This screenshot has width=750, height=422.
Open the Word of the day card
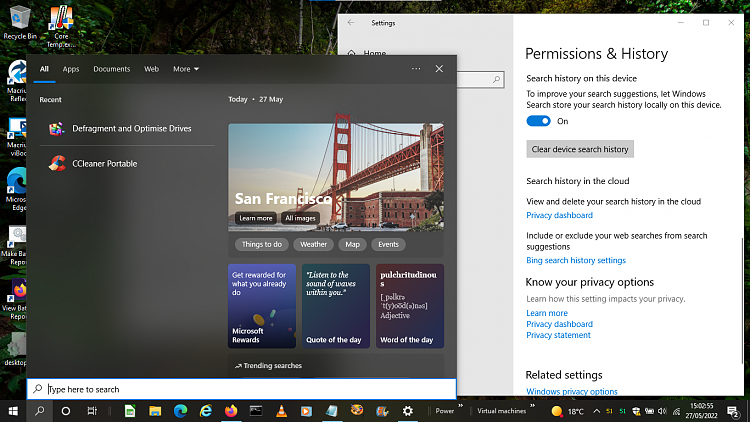tap(410, 305)
